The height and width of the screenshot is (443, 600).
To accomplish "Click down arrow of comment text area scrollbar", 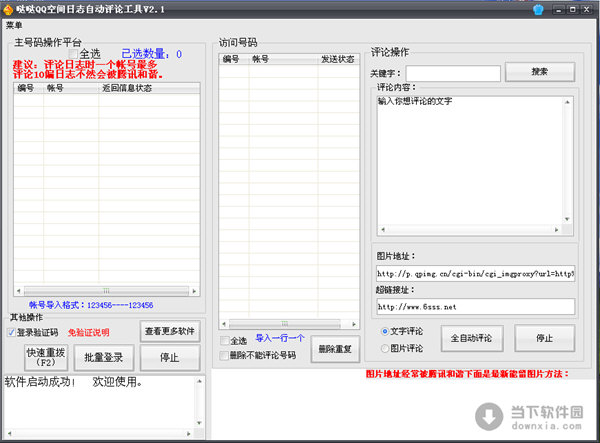I will (567, 219).
